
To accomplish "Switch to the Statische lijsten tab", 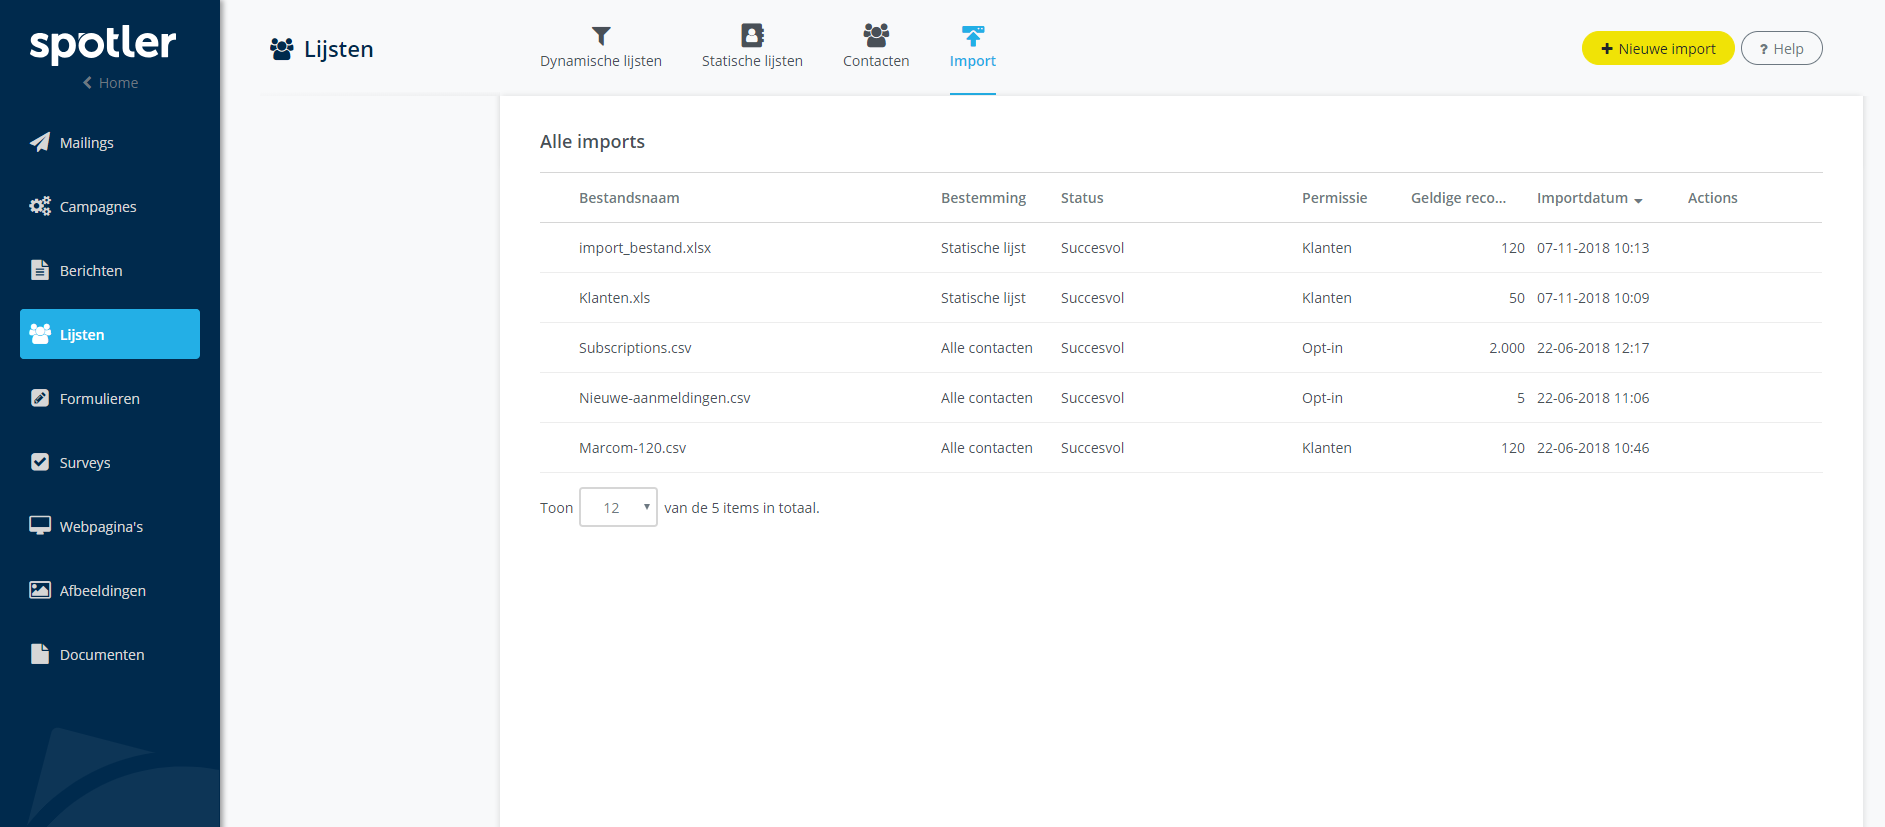I will pyautogui.click(x=752, y=47).
